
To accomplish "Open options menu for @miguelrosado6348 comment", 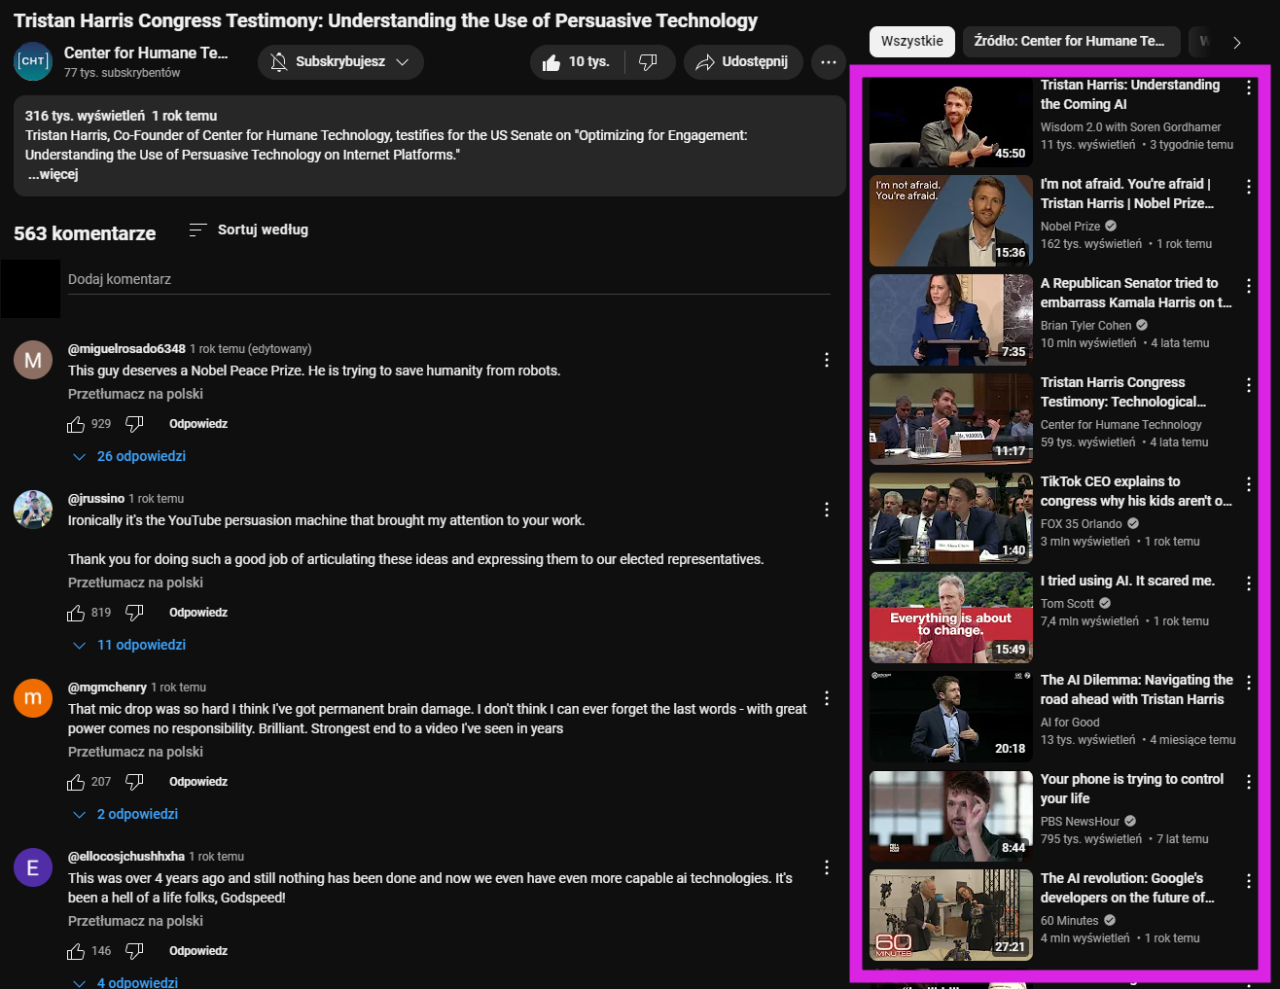I will point(826,360).
